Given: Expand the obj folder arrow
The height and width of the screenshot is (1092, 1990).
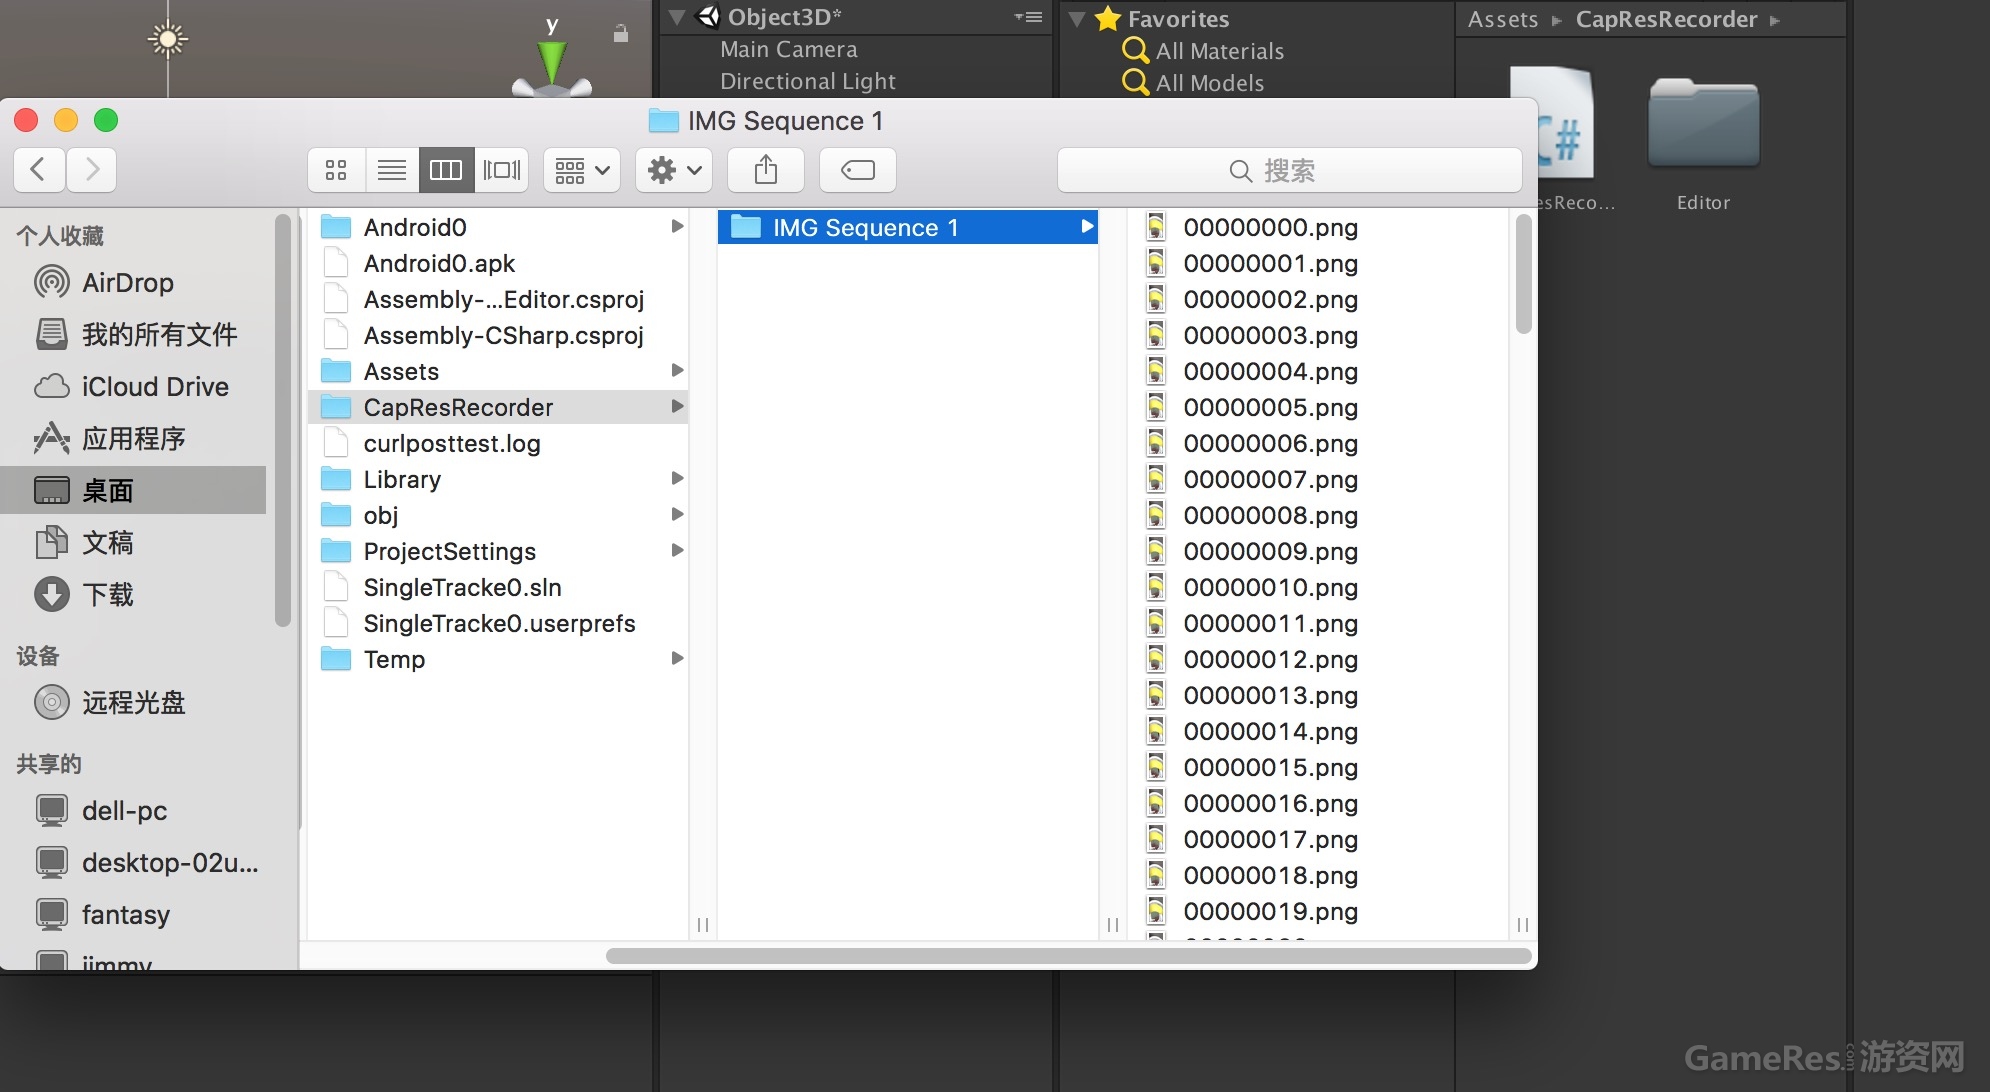Looking at the screenshot, I should tap(677, 515).
